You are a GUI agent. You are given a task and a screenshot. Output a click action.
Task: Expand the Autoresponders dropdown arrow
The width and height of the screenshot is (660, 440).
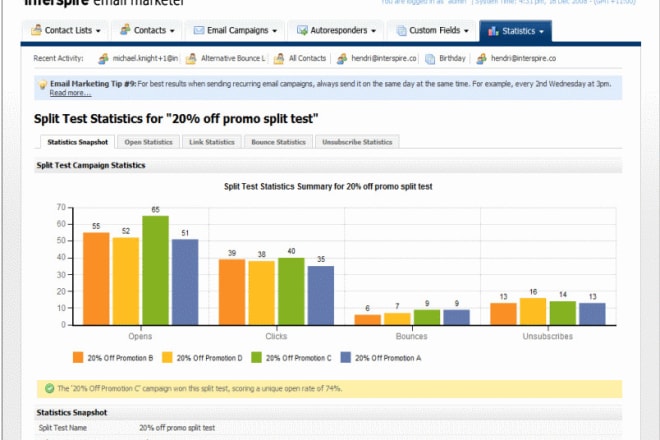pyautogui.click(x=373, y=31)
